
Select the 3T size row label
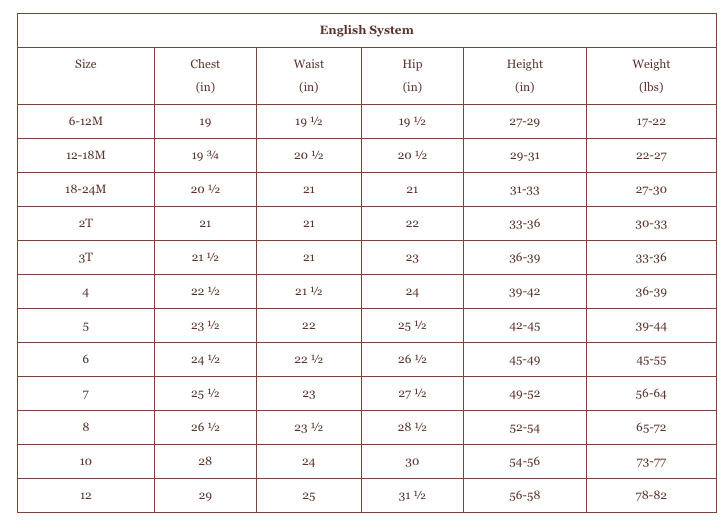[86, 257]
